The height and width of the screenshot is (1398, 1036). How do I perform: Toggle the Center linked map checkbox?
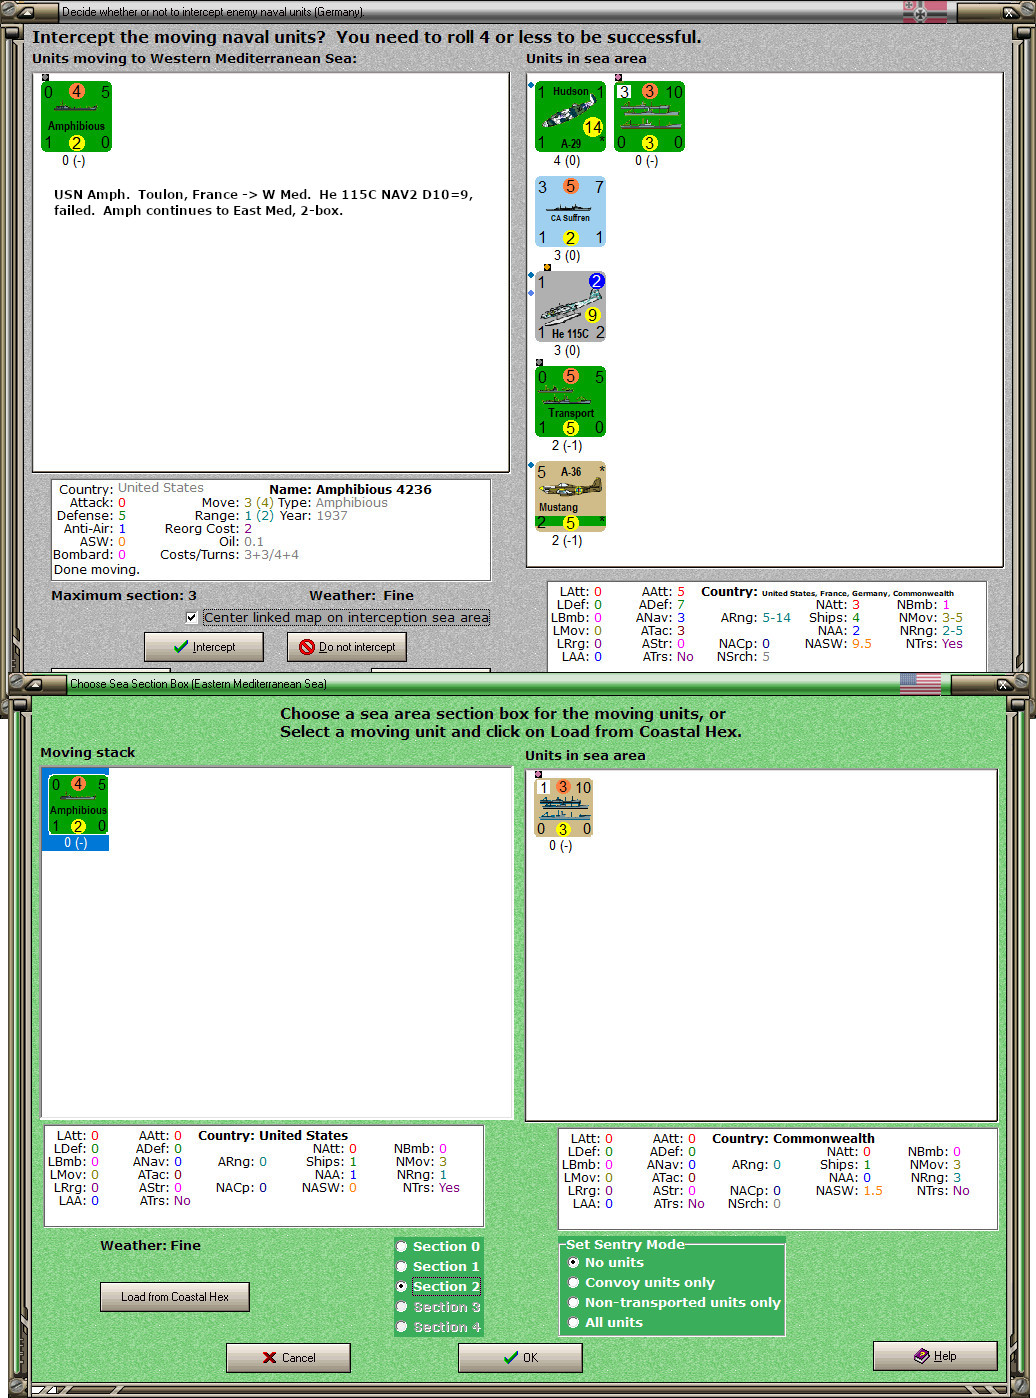pos(191,617)
